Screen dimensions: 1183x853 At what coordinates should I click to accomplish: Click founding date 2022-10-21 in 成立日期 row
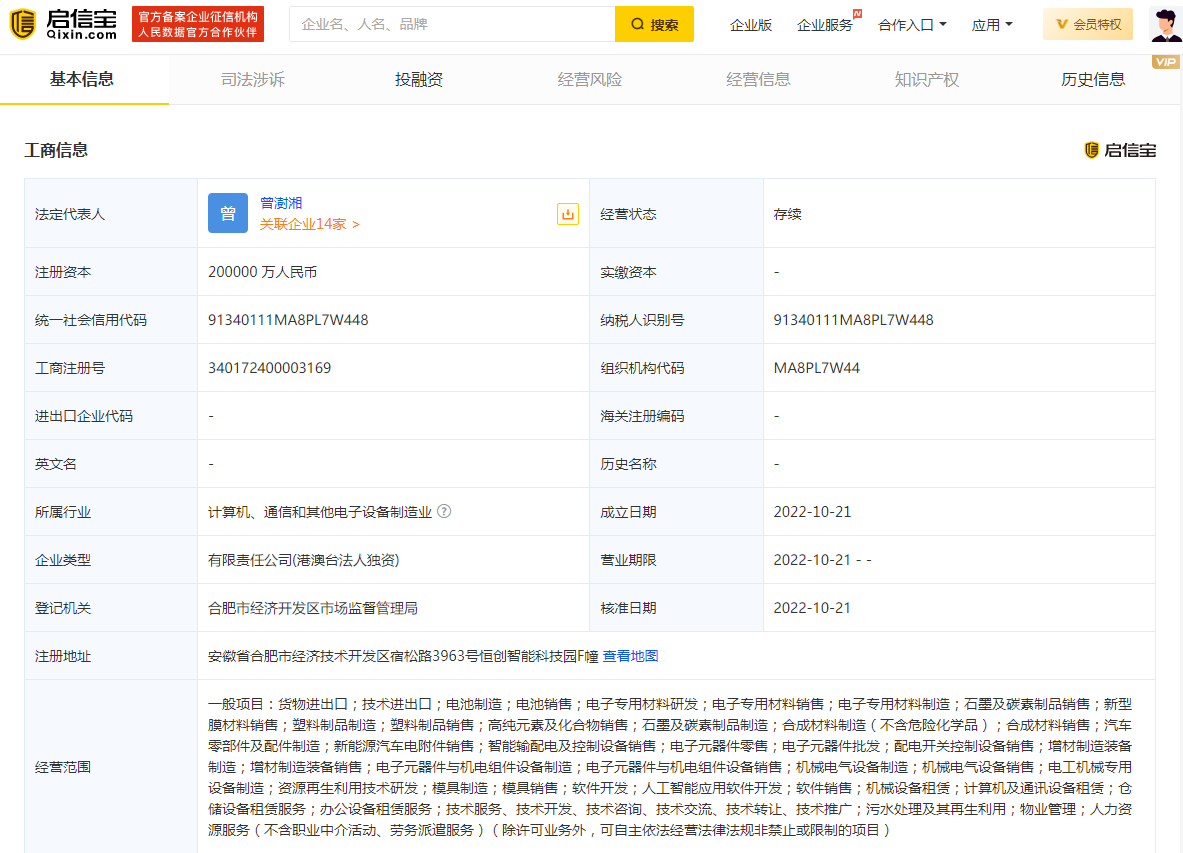pyautogui.click(x=812, y=512)
